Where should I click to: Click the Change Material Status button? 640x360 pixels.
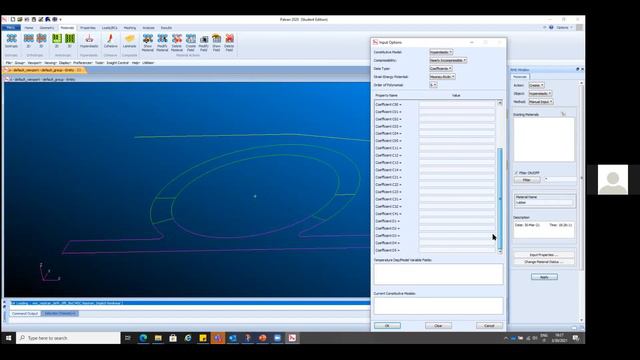coord(544,262)
